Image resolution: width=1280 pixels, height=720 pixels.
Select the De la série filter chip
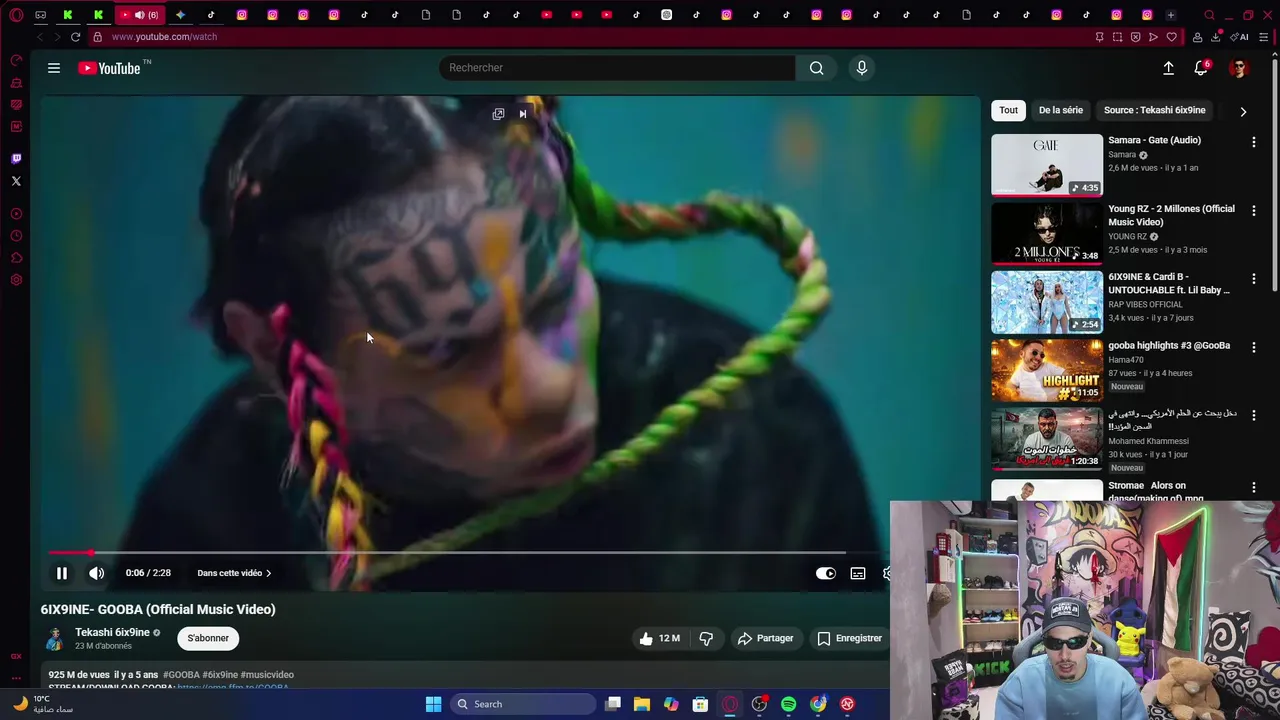(1061, 110)
